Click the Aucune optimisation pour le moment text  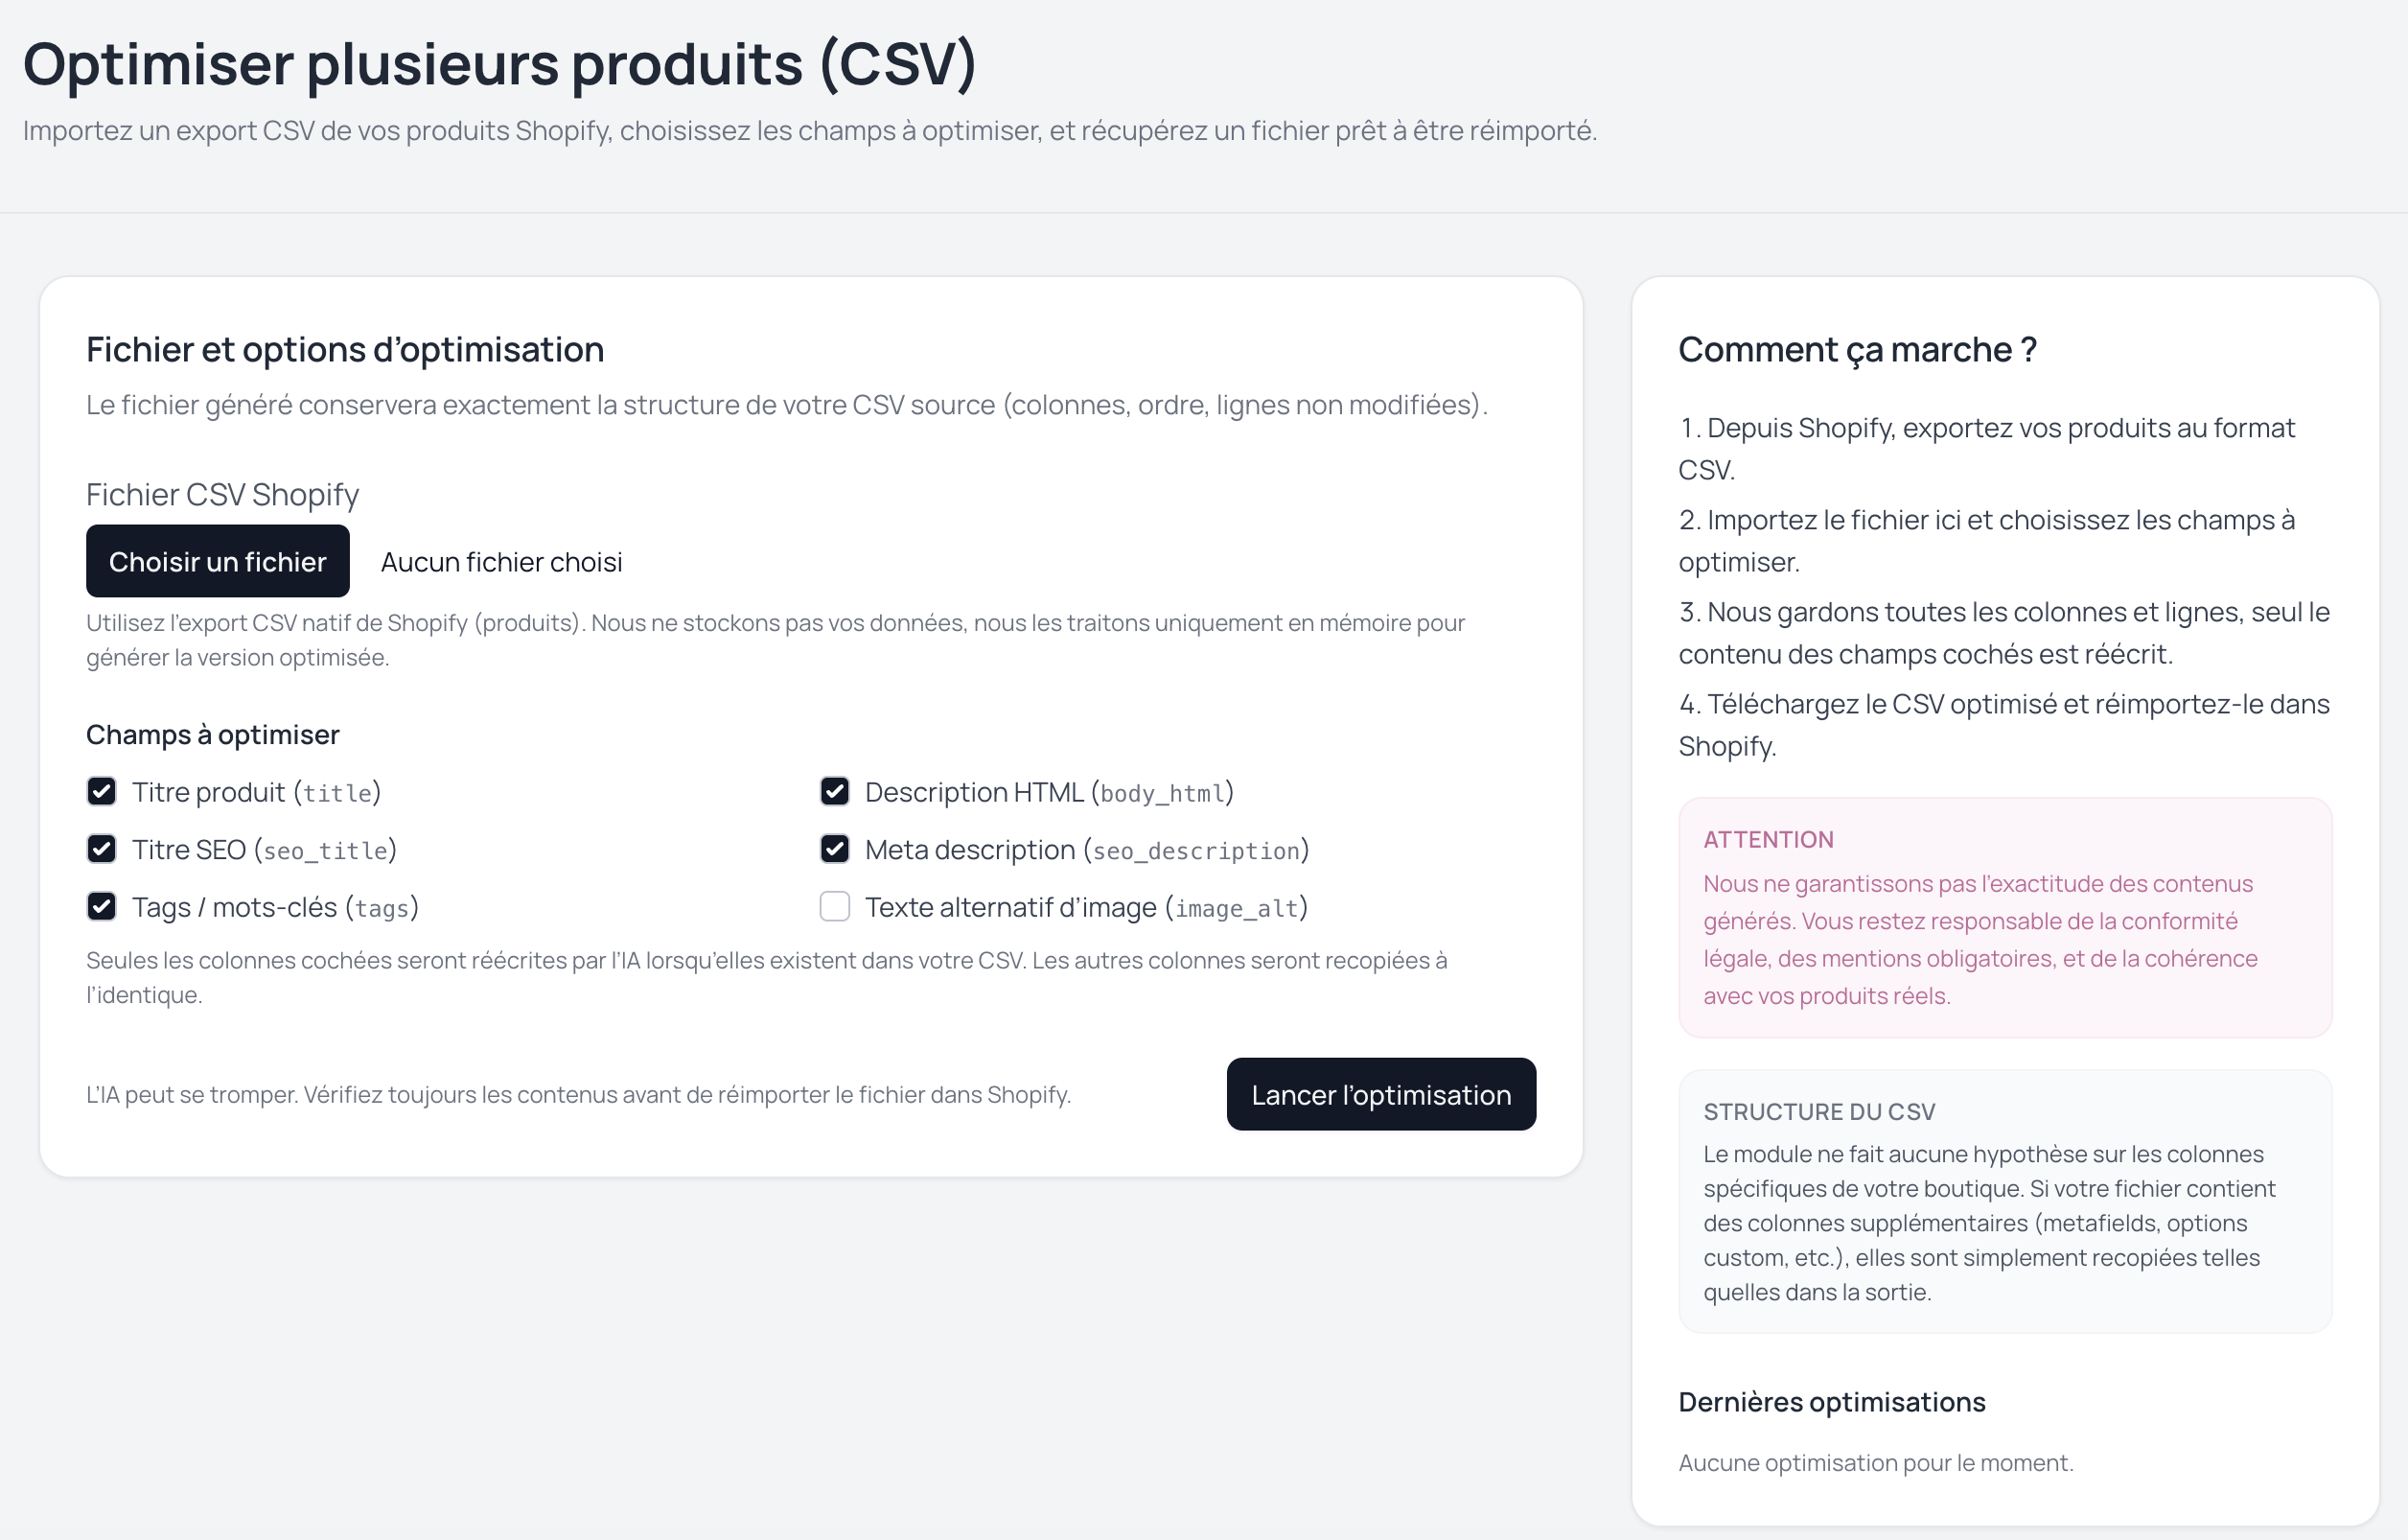[x=1874, y=1462]
